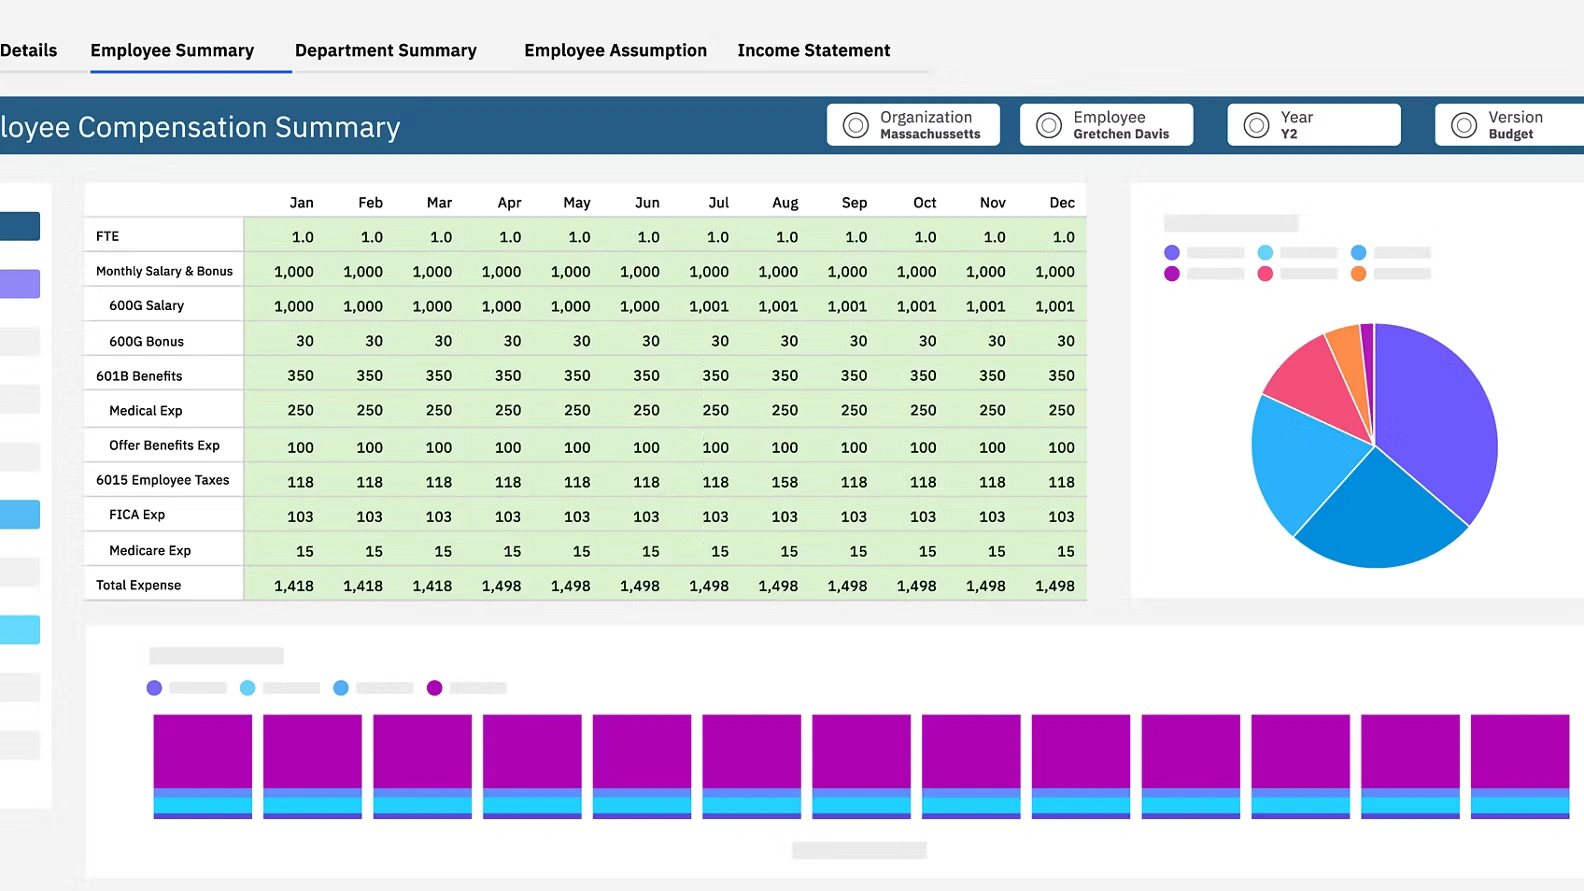This screenshot has height=891, width=1584.
Task: Click the circle icon beside Employee Gretchen Davis
Action: (x=1048, y=125)
